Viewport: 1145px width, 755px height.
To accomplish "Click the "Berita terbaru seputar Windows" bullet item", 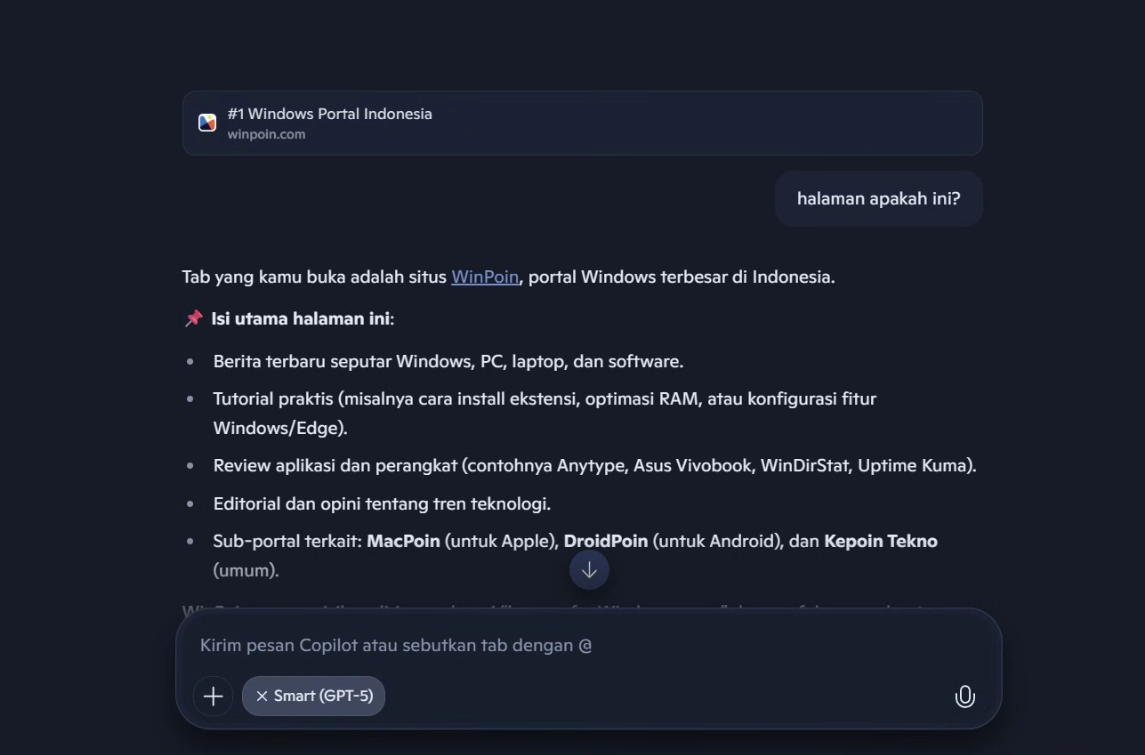I will pyautogui.click(x=448, y=361).
